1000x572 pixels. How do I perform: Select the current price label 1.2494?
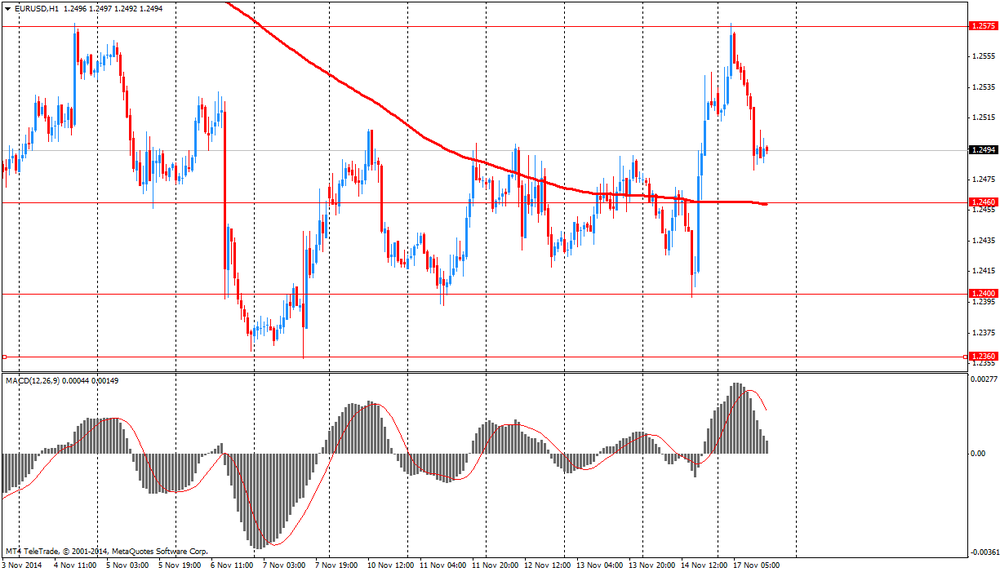(983, 150)
